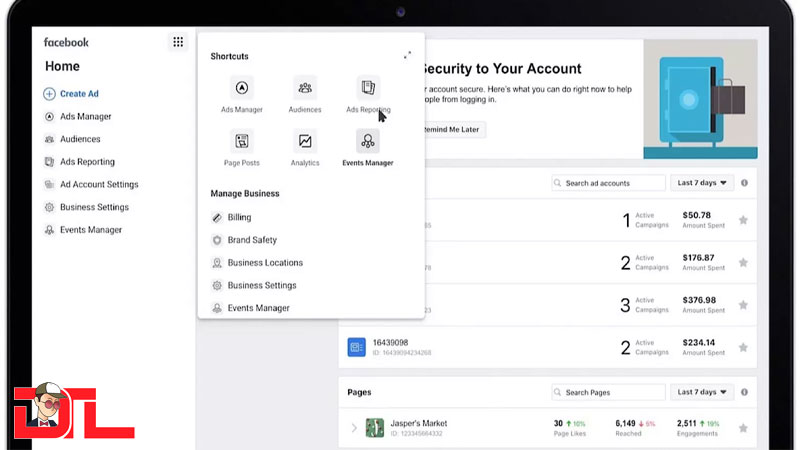Open Ads Manager from sidebar
This screenshot has width=800, height=450.
click(x=86, y=117)
